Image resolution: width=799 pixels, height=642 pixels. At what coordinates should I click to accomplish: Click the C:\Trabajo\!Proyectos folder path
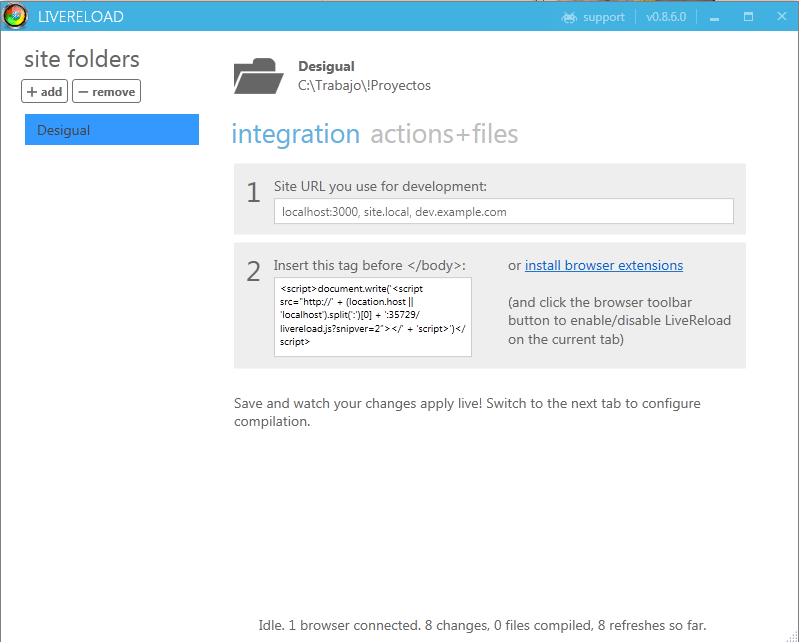coord(364,86)
